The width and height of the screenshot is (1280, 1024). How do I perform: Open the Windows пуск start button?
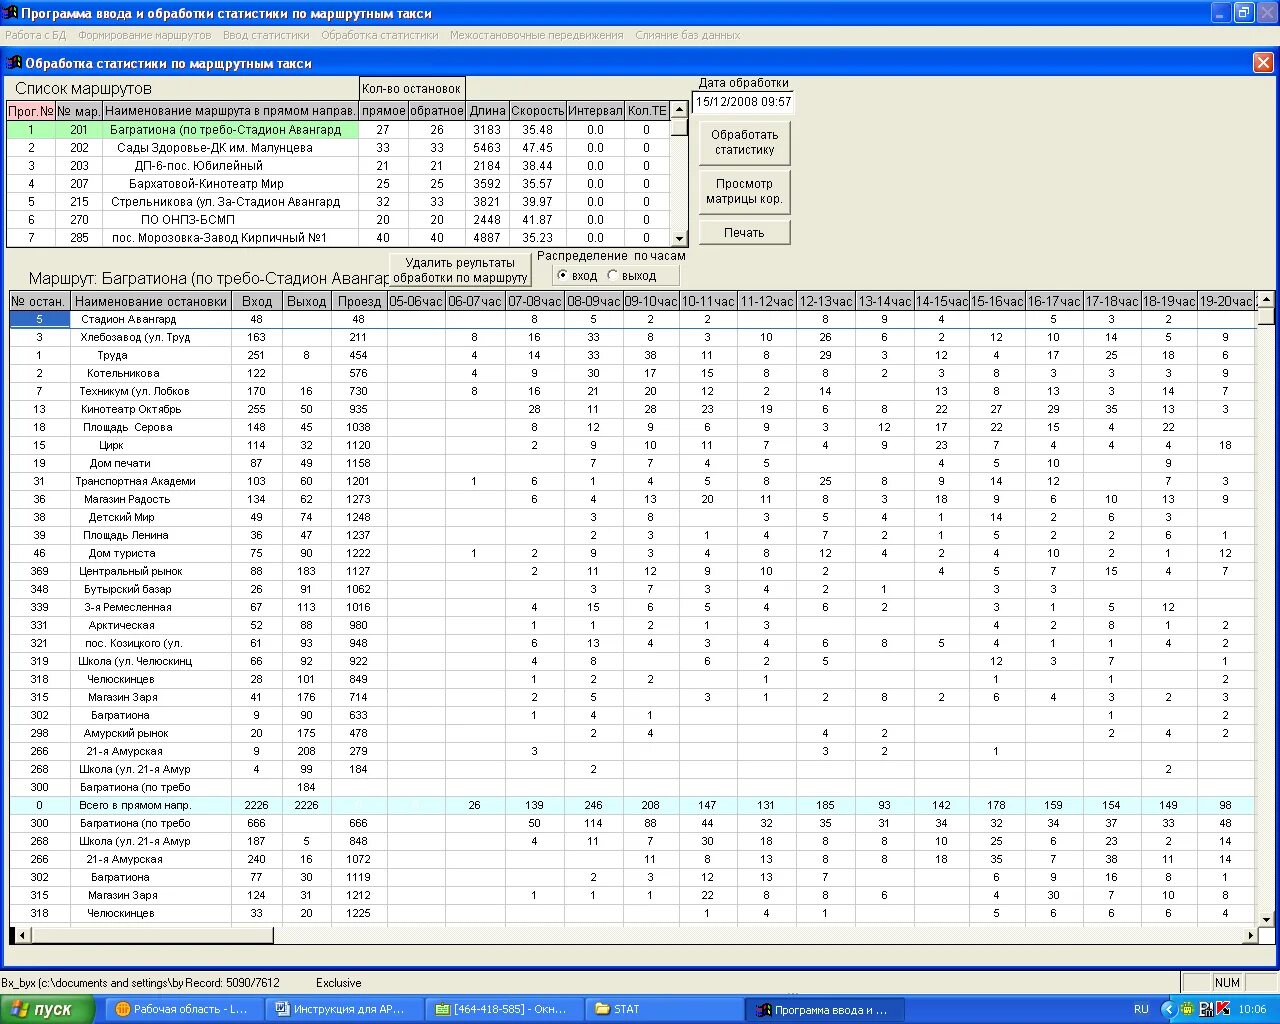(x=48, y=1009)
